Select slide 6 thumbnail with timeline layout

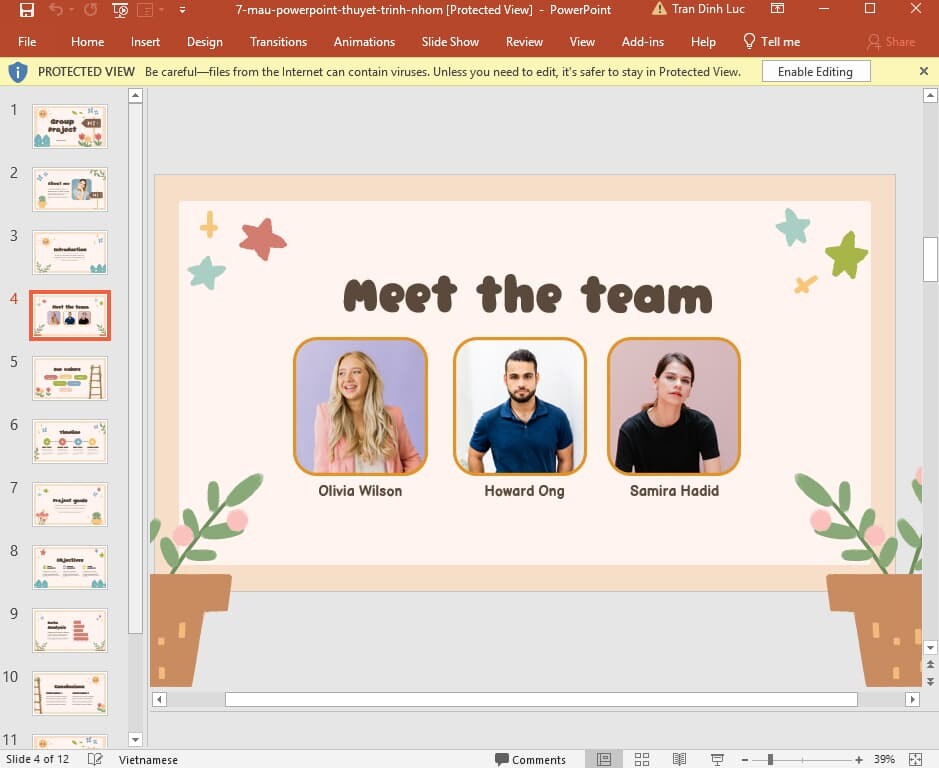pyautogui.click(x=69, y=440)
